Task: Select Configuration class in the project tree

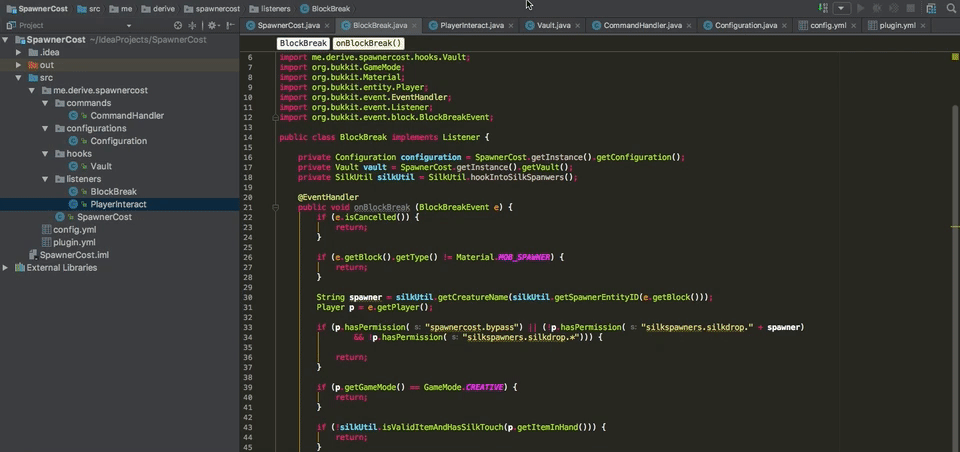Action: click(x=119, y=141)
